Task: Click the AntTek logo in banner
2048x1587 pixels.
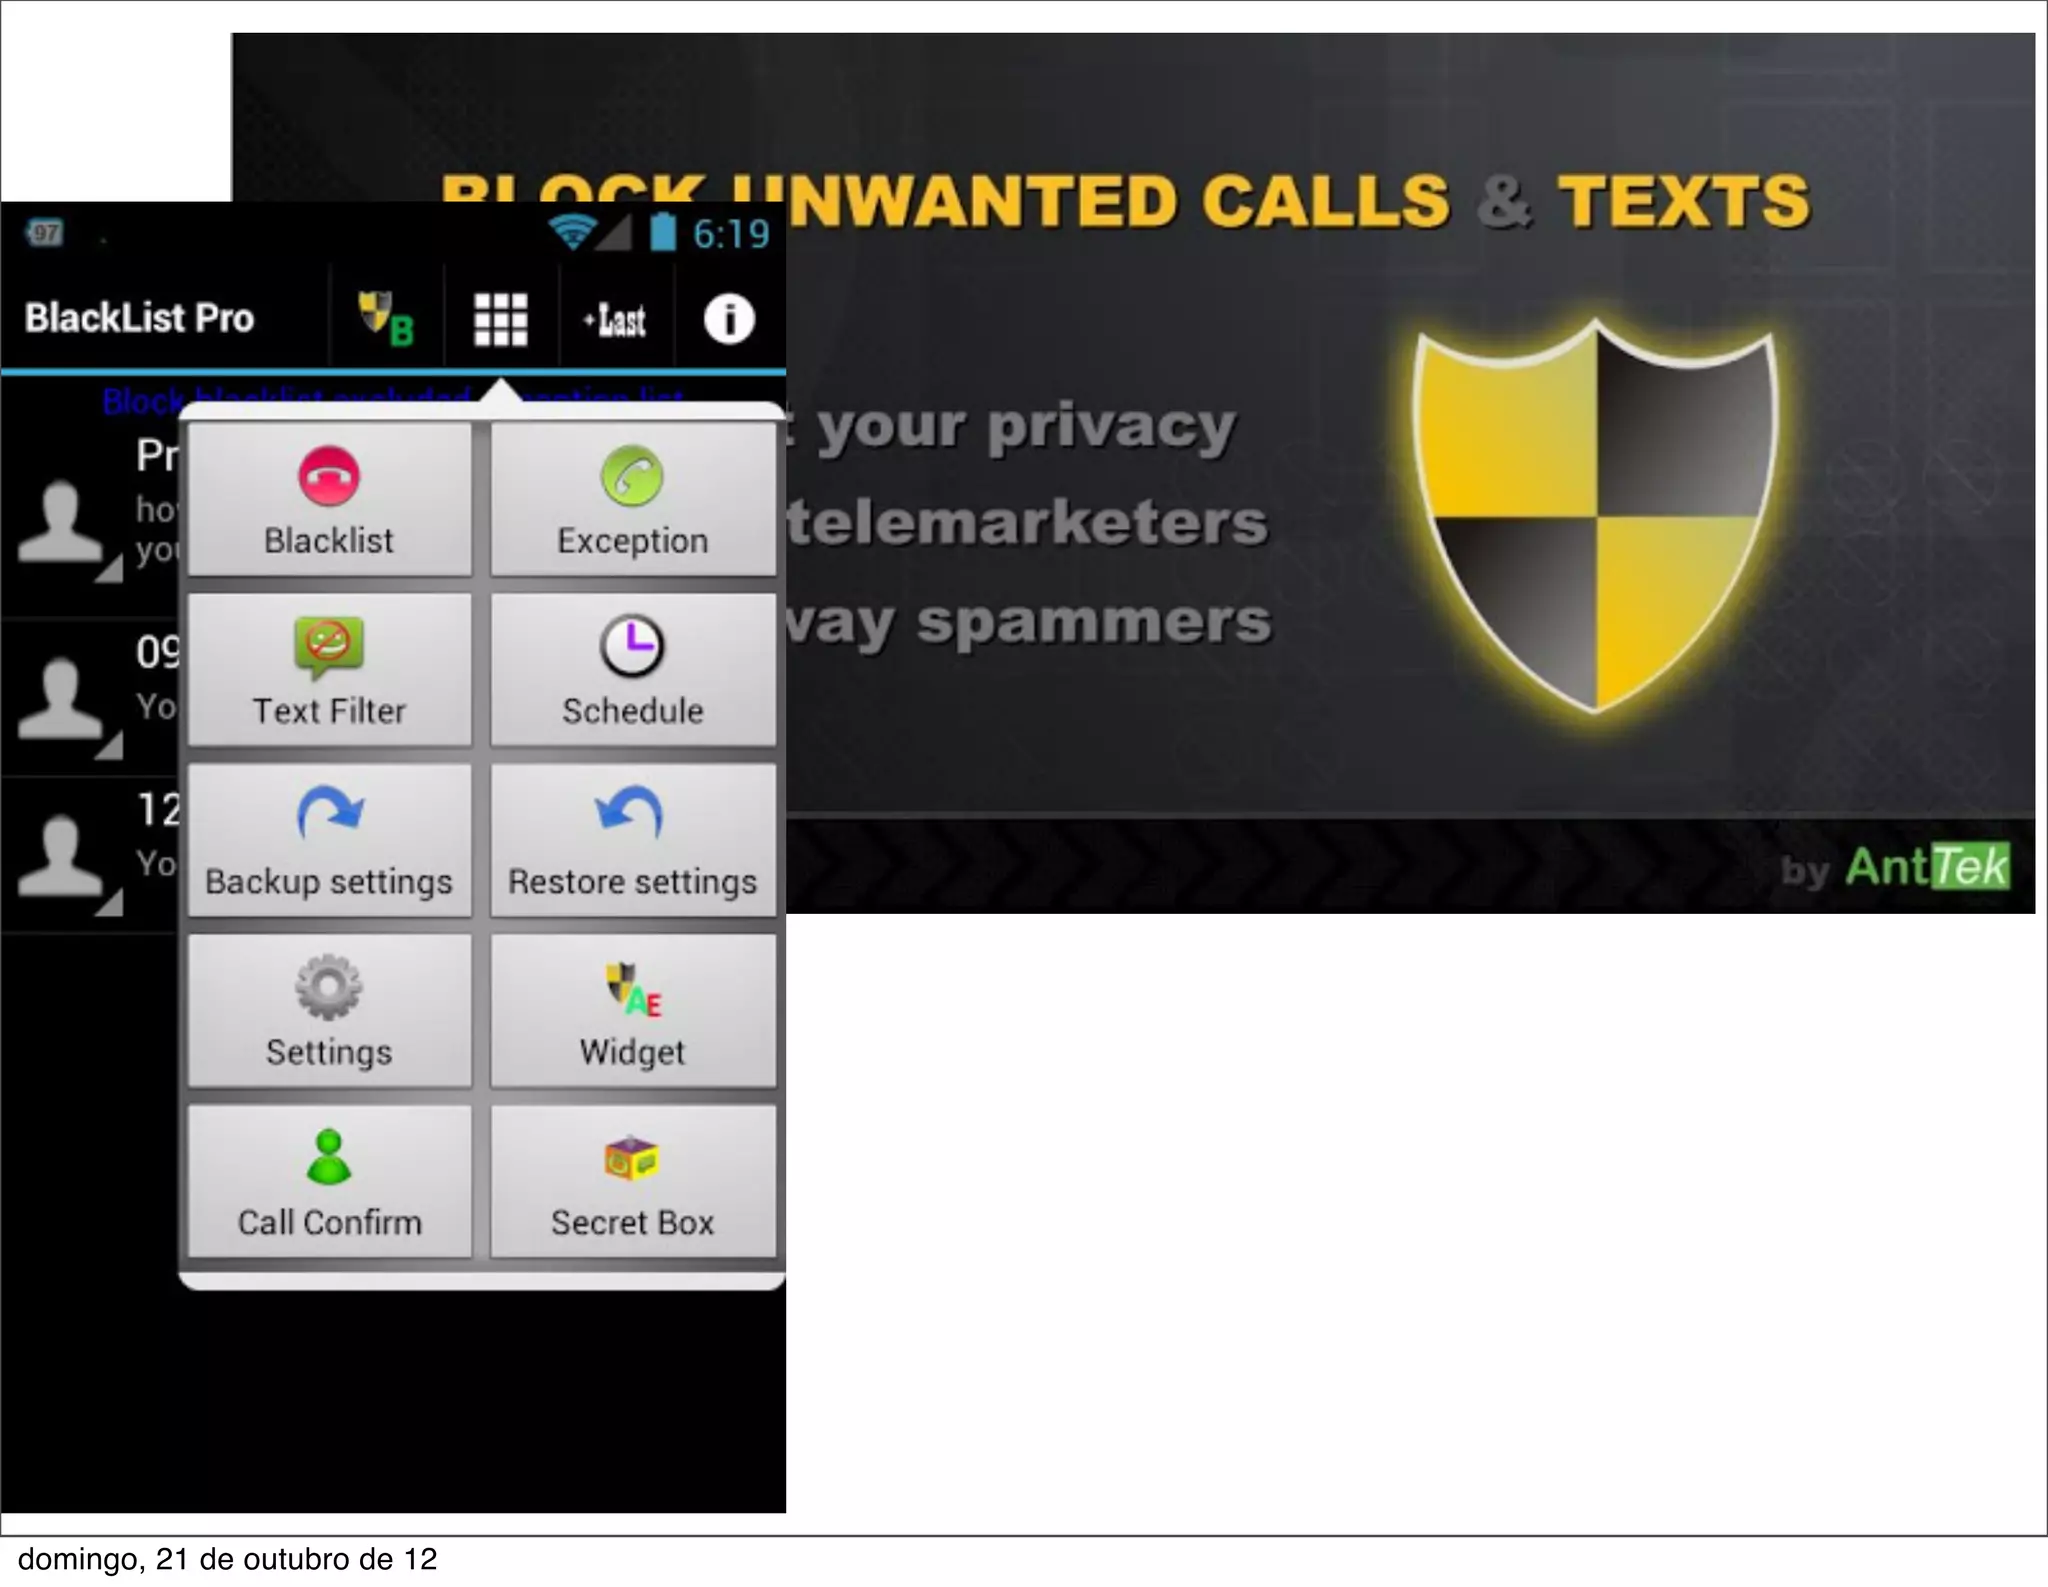Action: click(x=1925, y=866)
